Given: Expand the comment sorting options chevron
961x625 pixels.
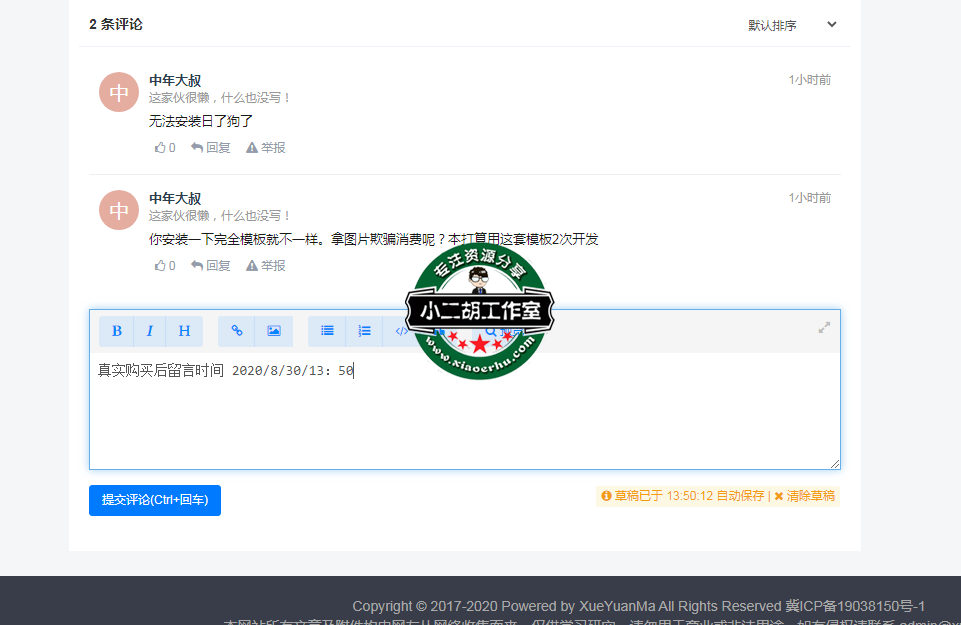Looking at the screenshot, I should (831, 25).
